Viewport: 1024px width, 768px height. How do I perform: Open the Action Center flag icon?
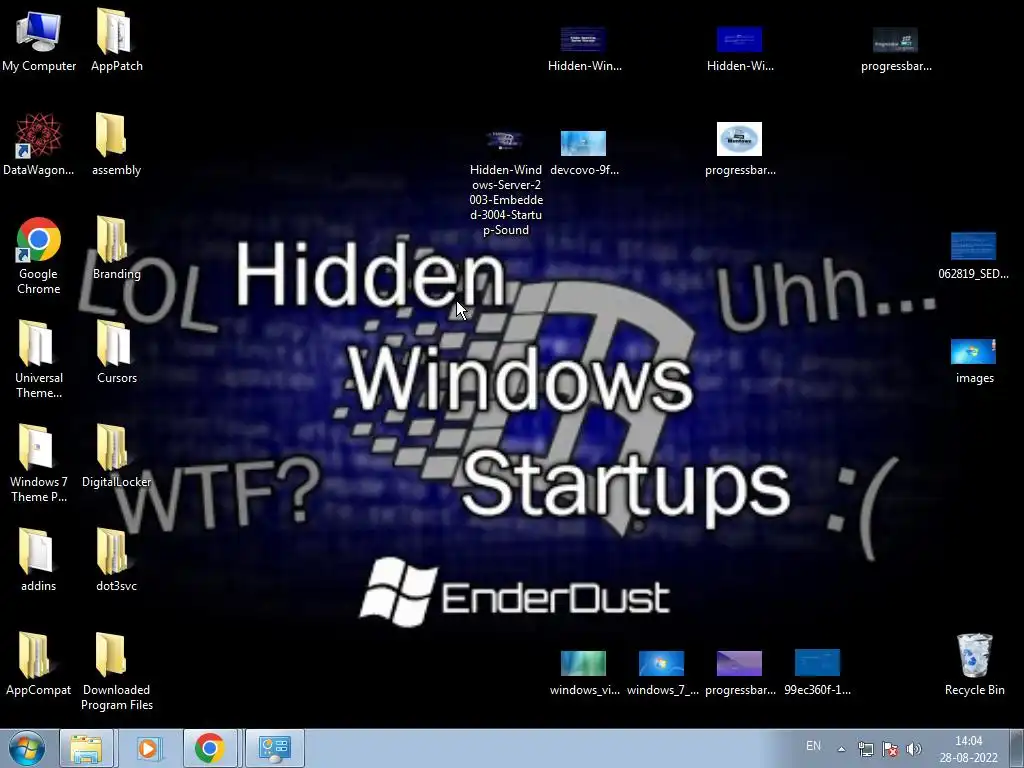(x=889, y=749)
